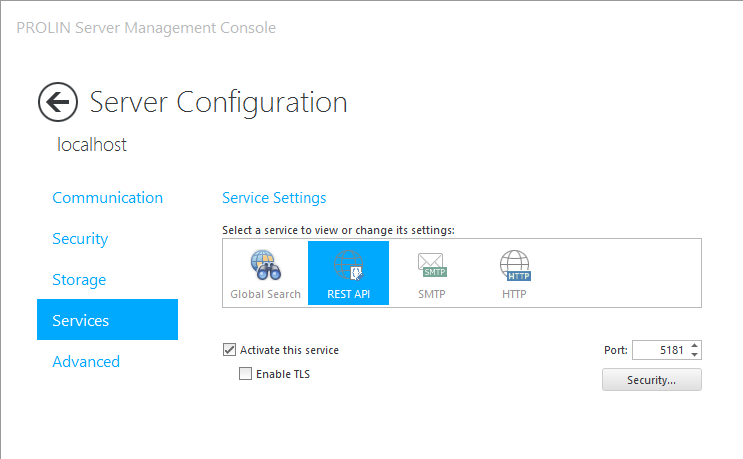Choose the SMTP envelope icon
This screenshot has height=459, width=743.
pyautogui.click(x=432, y=265)
